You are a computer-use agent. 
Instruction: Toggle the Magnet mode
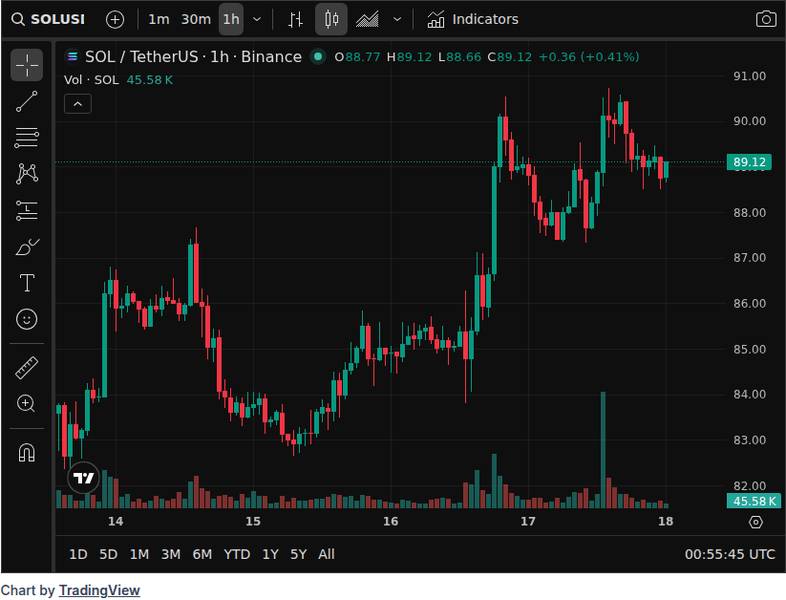27,452
